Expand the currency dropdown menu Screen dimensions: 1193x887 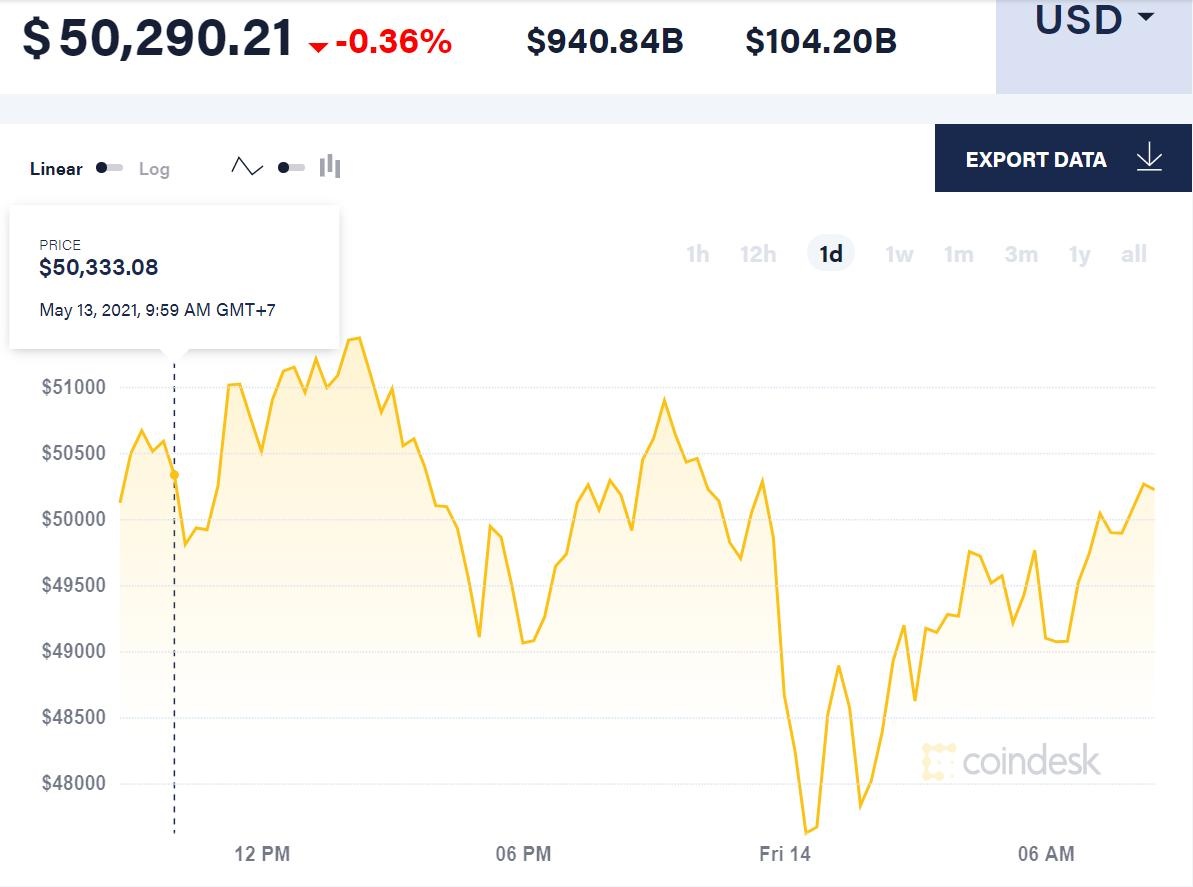click(1093, 22)
